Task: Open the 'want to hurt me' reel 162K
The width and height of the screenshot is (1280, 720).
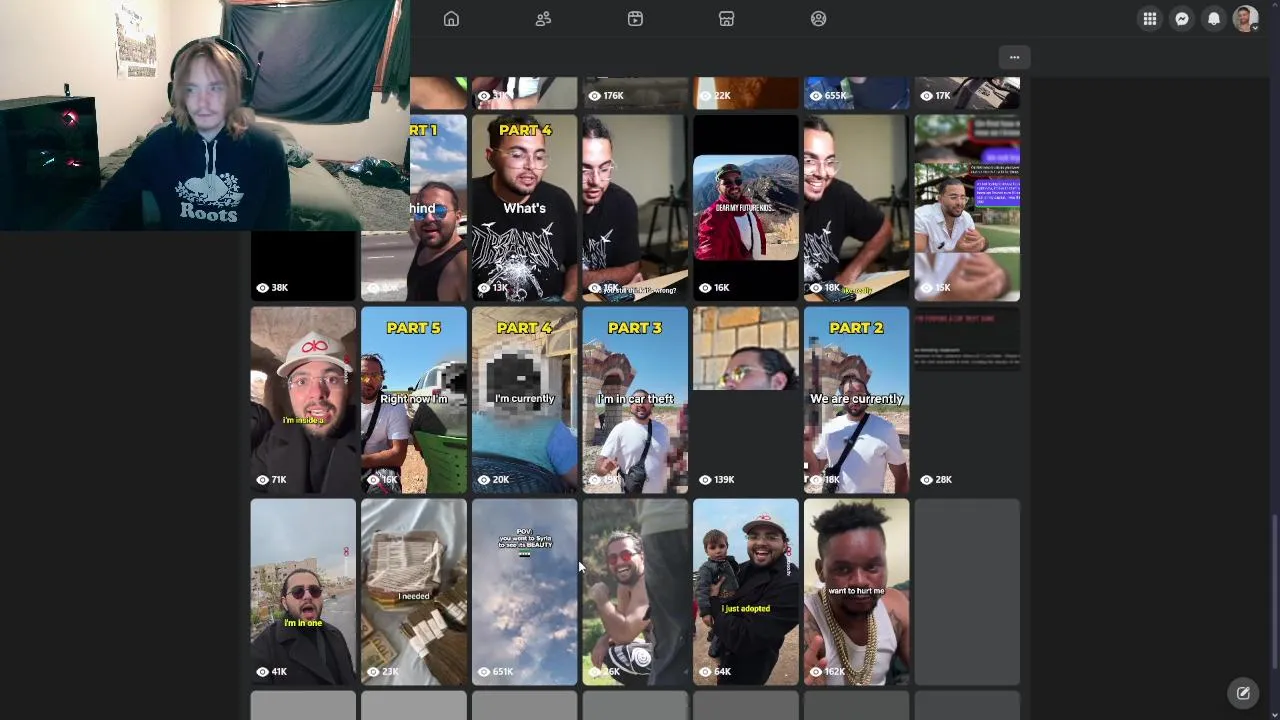Action: click(856, 592)
